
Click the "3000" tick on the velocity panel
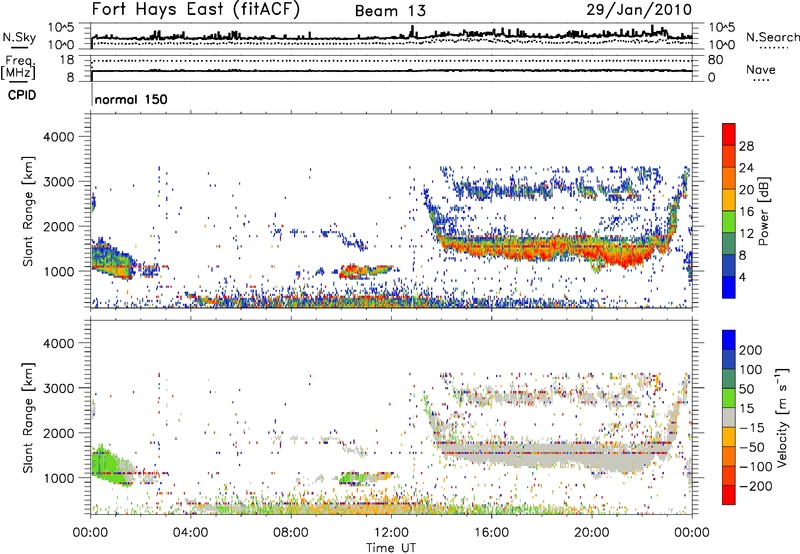click(x=59, y=388)
